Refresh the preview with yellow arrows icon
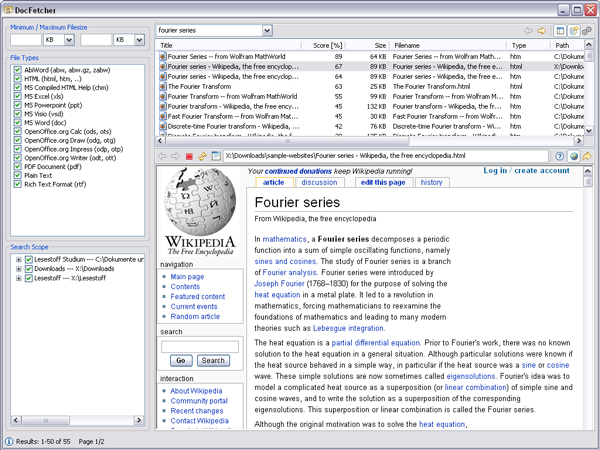 click(202, 156)
